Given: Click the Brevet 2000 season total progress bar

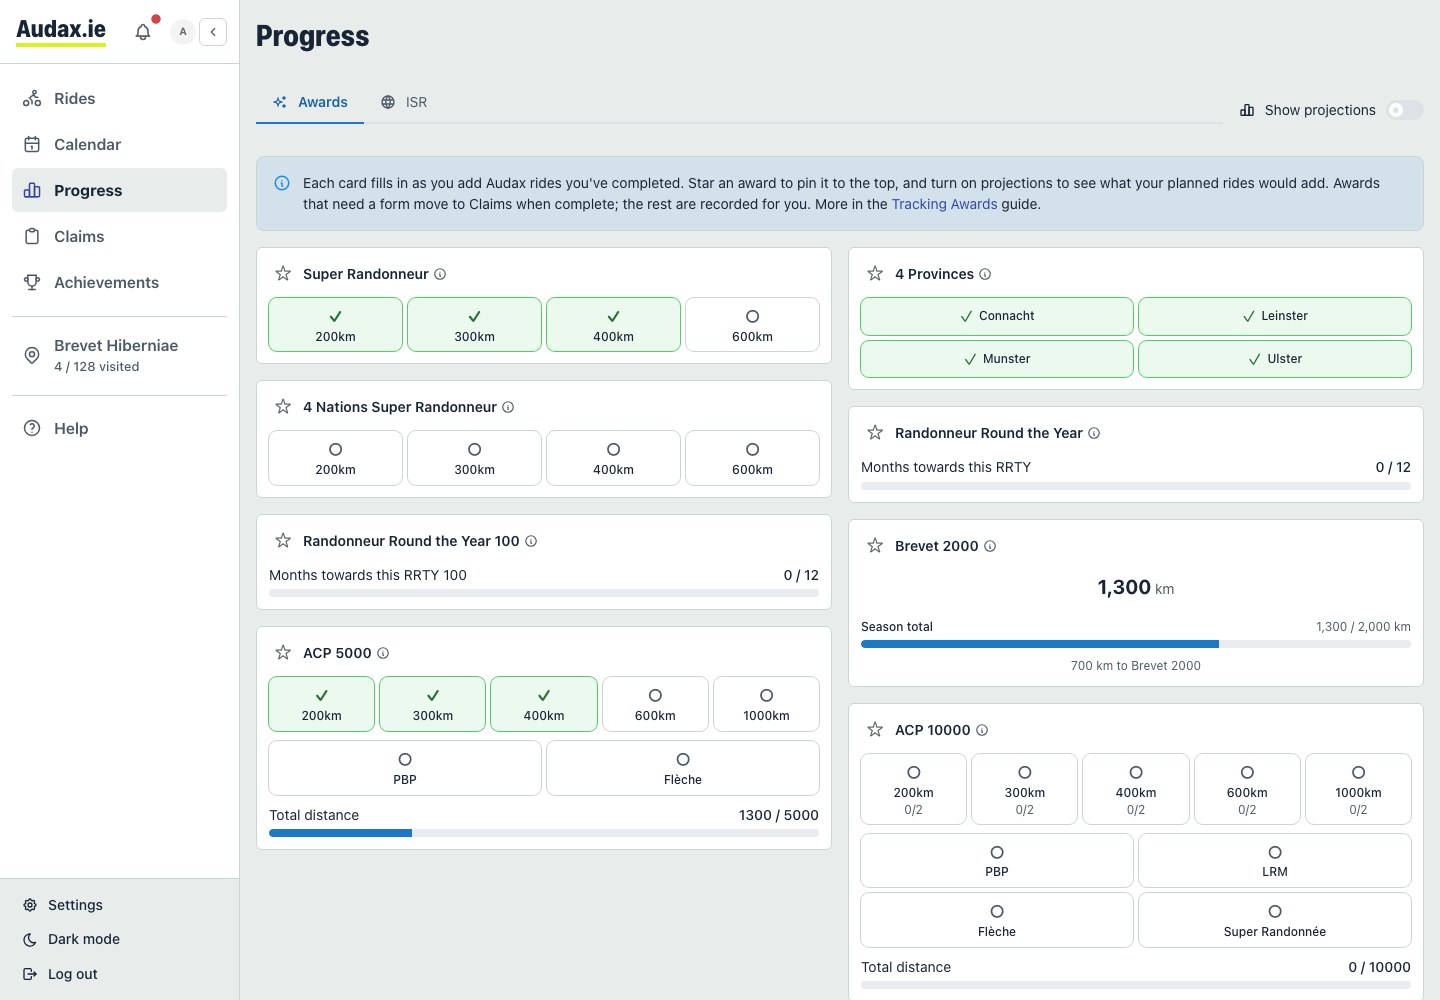Looking at the screenshot, I should coord(1136,644).
